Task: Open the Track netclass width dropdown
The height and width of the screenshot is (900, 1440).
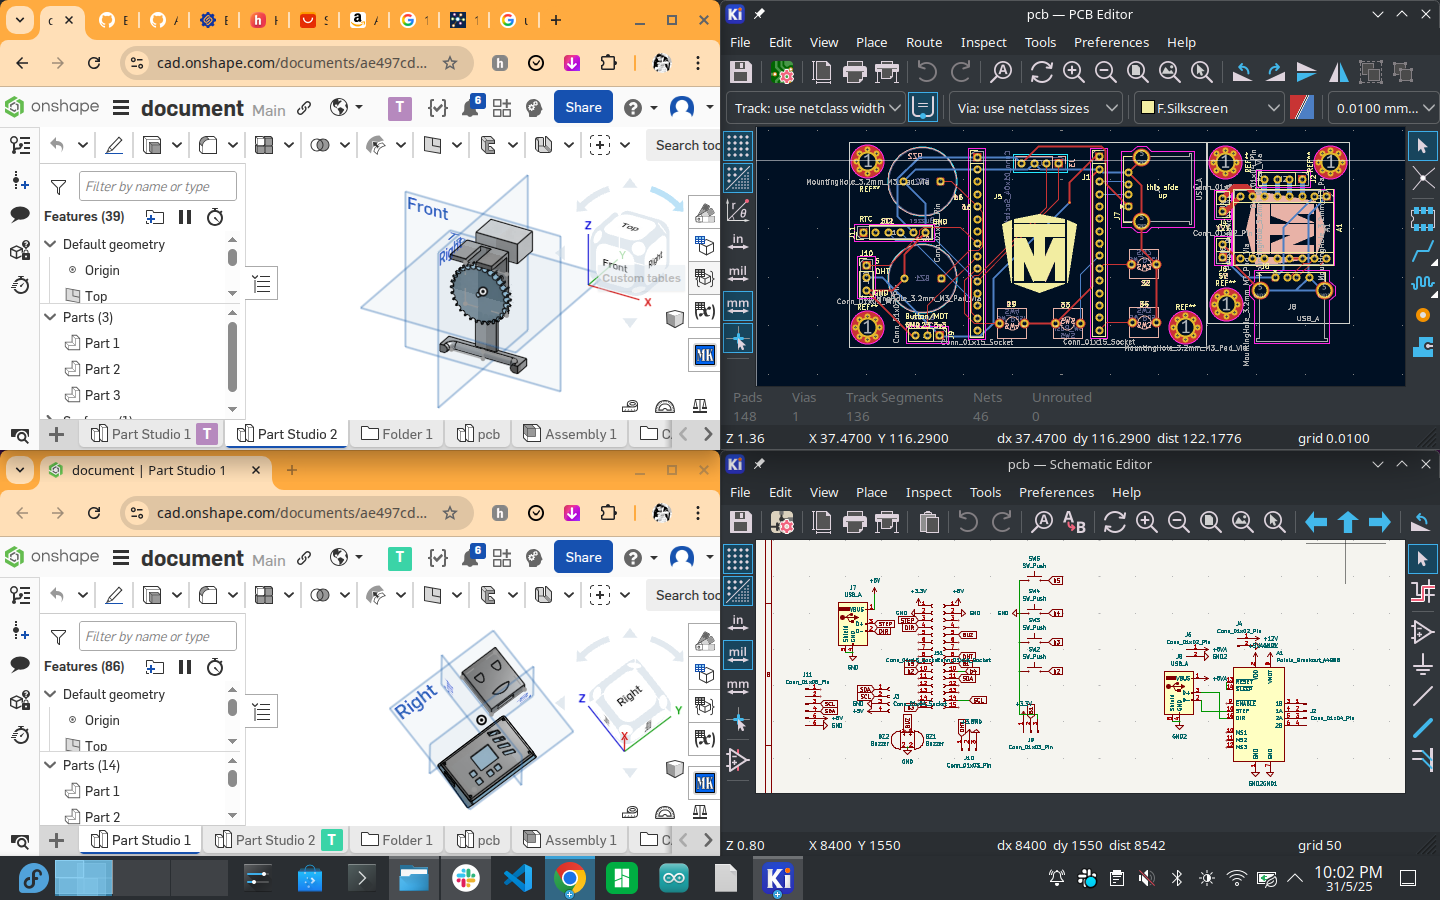Action: coord(817,108)
